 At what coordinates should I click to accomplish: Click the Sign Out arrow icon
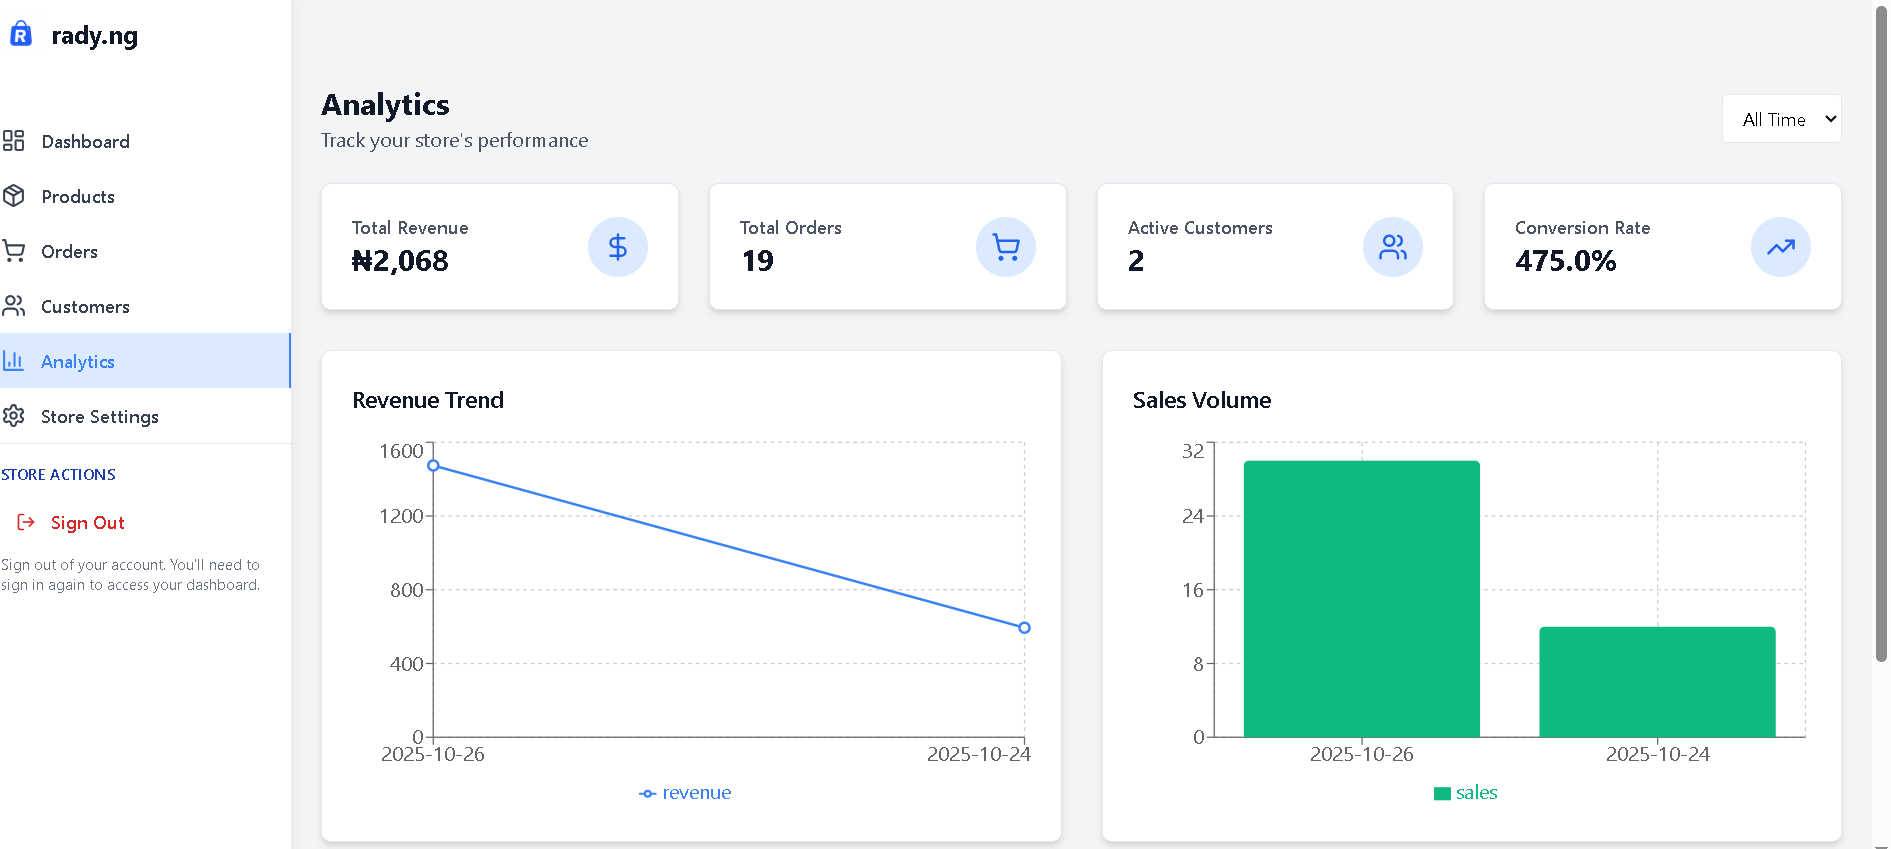point(26,522)
